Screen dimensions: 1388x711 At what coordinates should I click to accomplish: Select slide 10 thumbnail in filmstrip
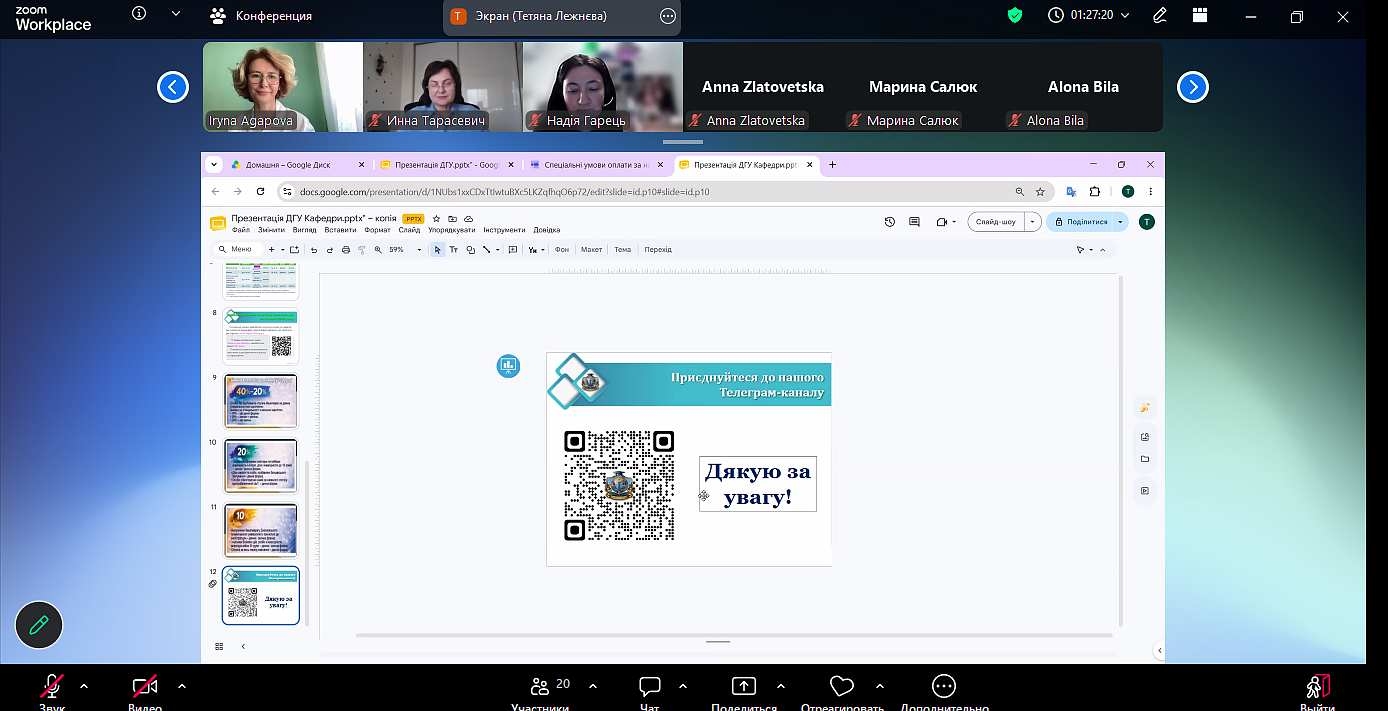pyautogui.click(x=261, y=466)
